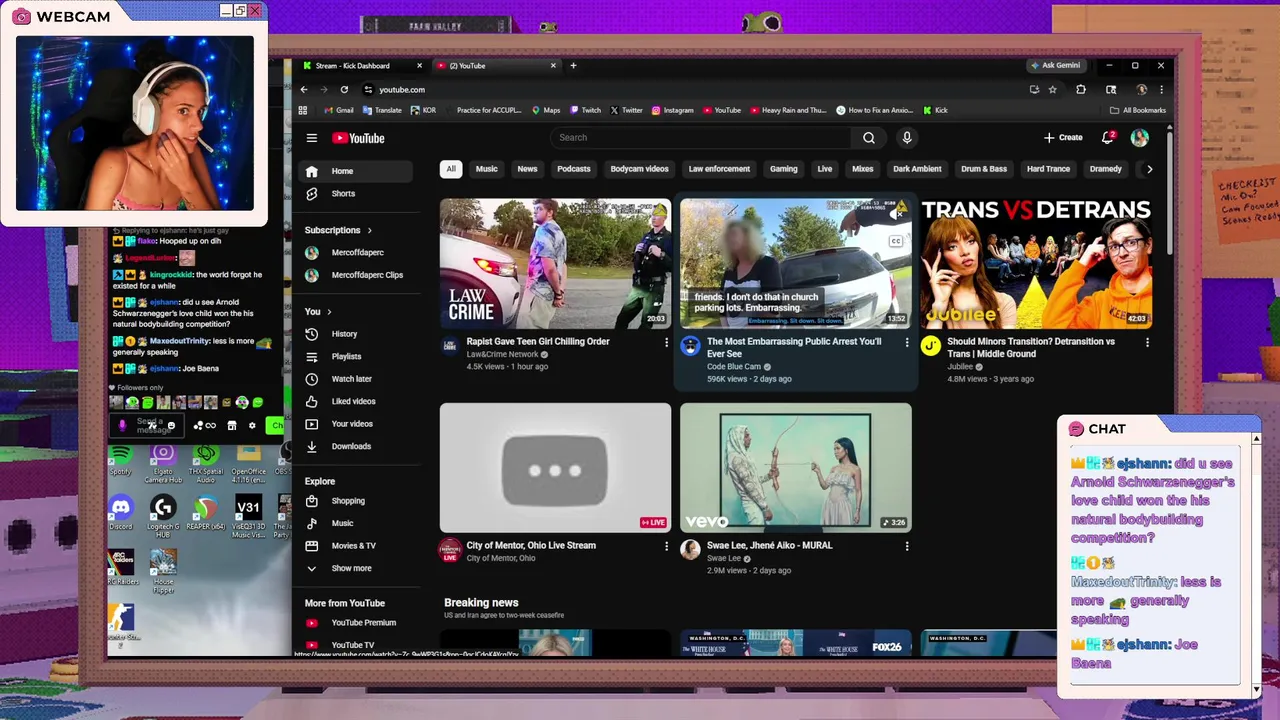Open the Chrome three-dot menu
Image resolution: width=1280 pixels, height=720 pixels.
[x=1161, y=89]
